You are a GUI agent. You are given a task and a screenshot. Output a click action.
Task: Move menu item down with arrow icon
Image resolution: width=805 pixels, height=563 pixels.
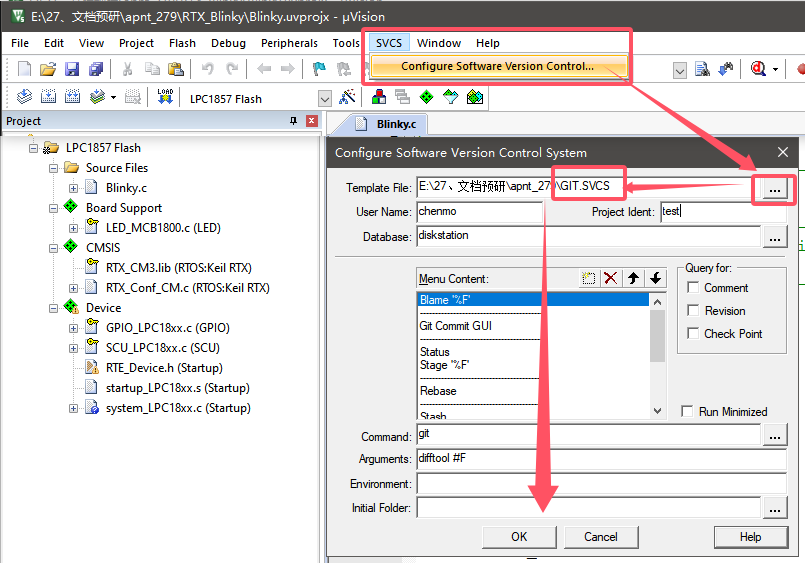[655, 278]
